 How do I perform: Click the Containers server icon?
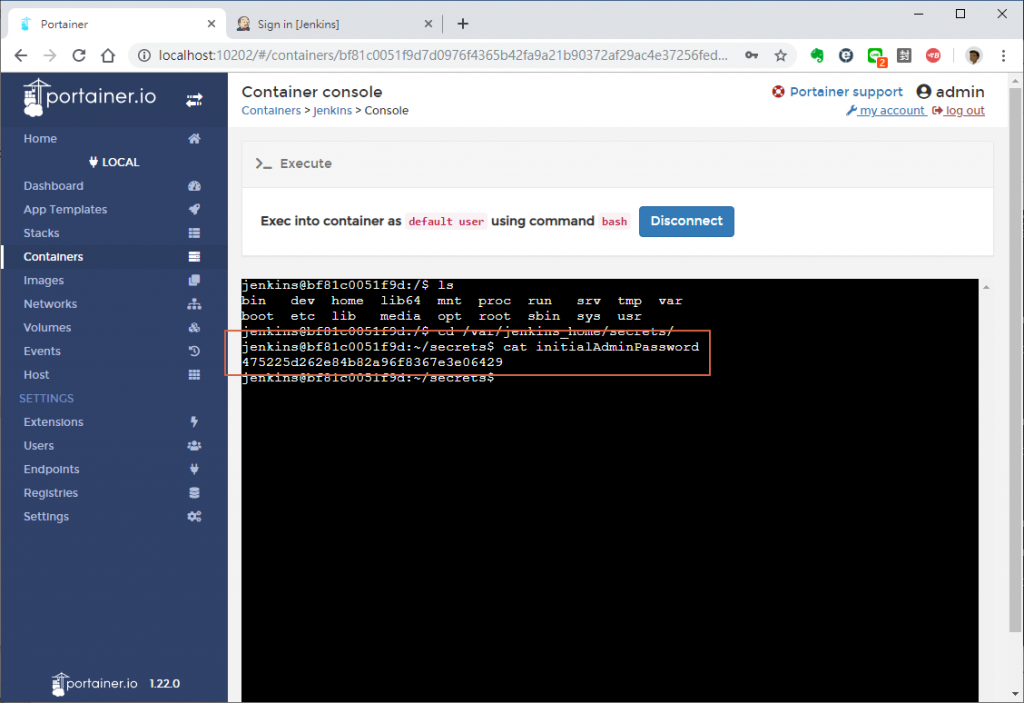pos(194,256)
